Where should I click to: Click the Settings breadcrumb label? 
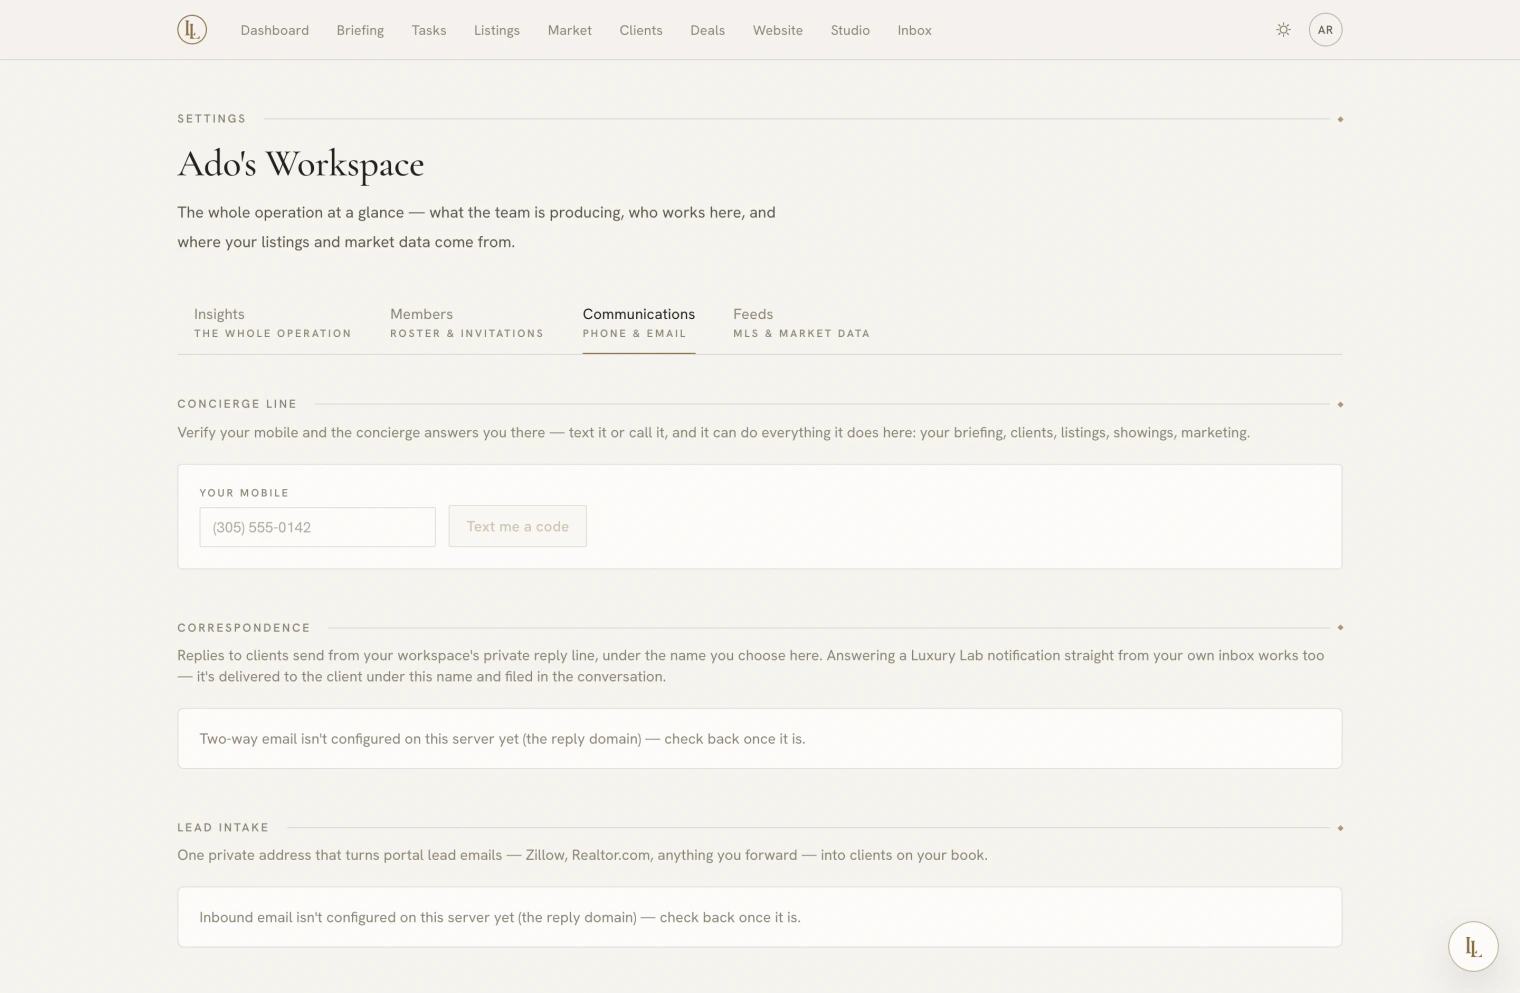211,119
